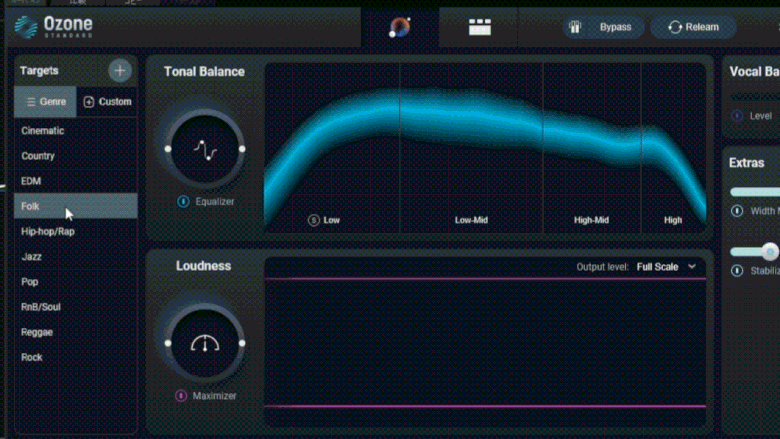780x439 pixels.
Task: Toggle the Width power button in Extras
Action: [x=737, y=211]
